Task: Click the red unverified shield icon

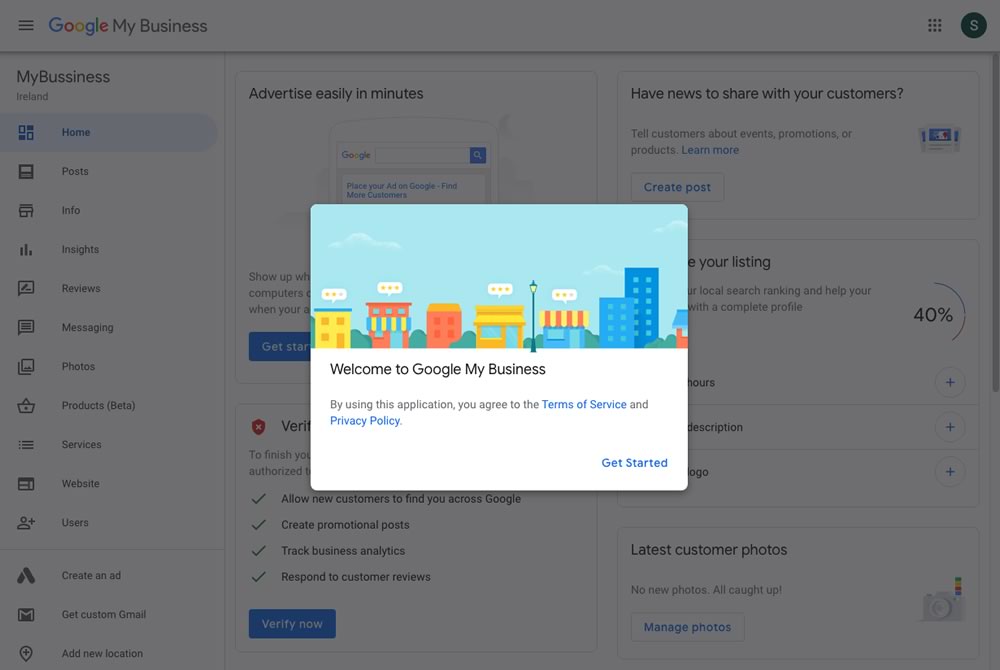Action: point(258,426)
